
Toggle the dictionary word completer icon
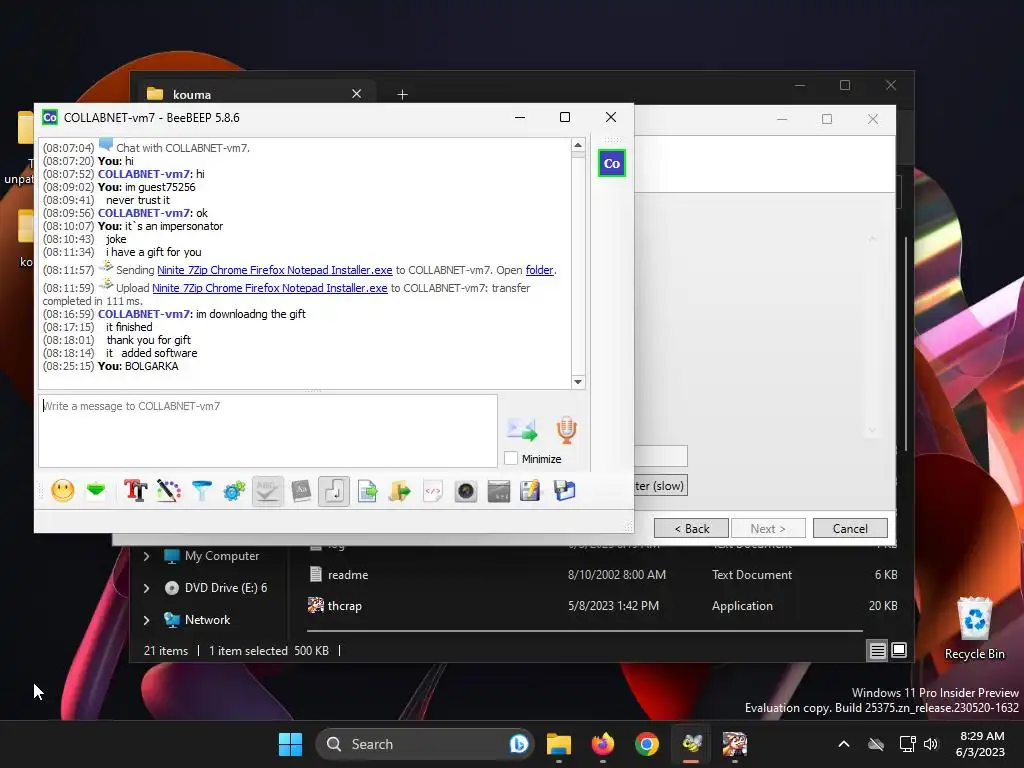tap(300, 490)
